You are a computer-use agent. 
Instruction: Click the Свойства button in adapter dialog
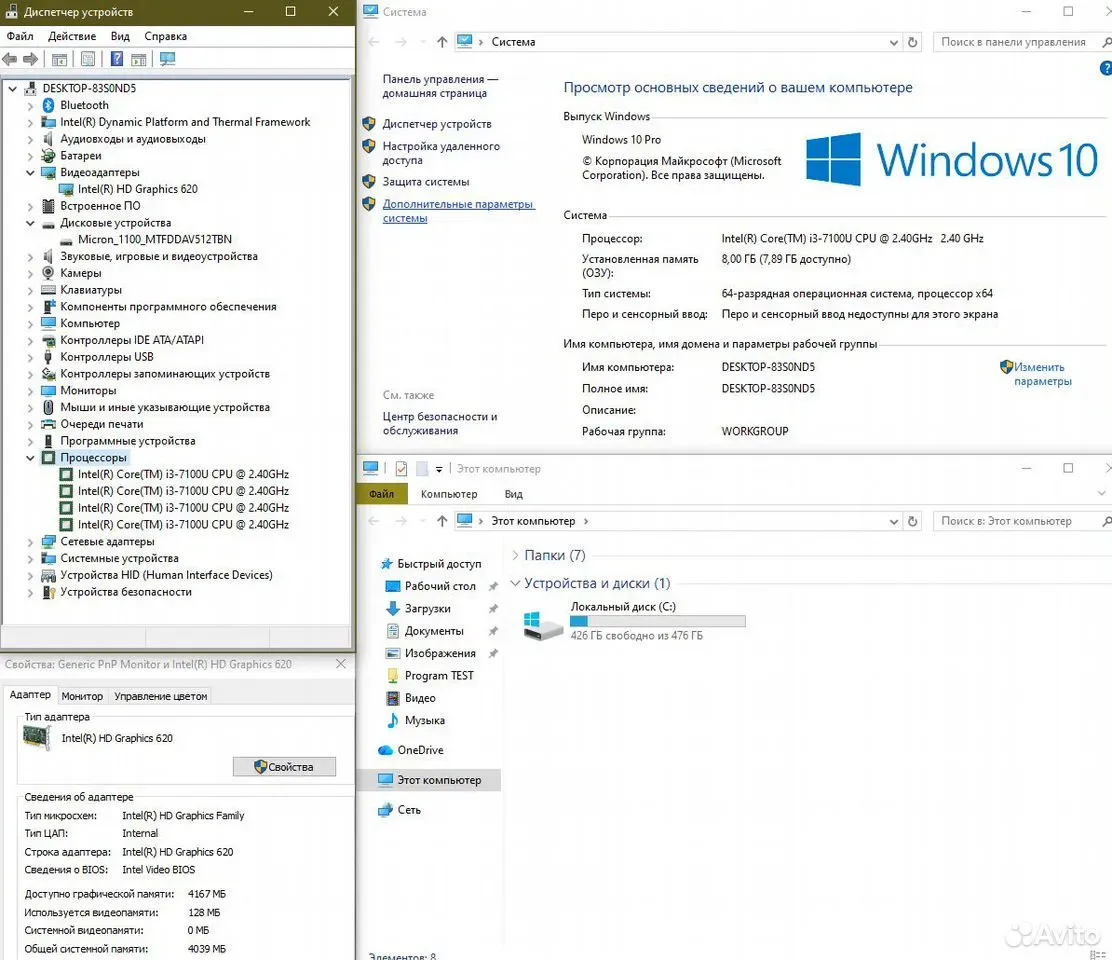(284, 767)
